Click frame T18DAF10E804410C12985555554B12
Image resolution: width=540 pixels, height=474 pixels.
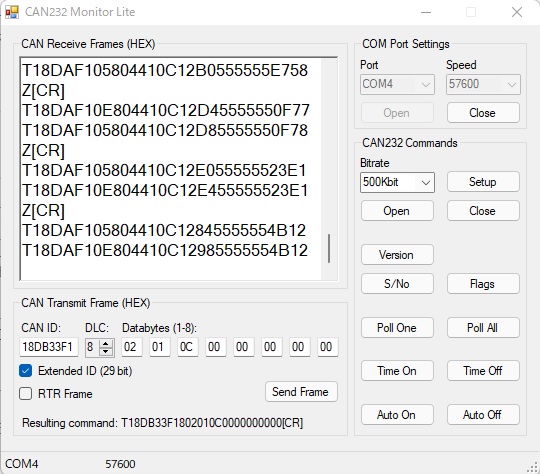coord(165,250)
